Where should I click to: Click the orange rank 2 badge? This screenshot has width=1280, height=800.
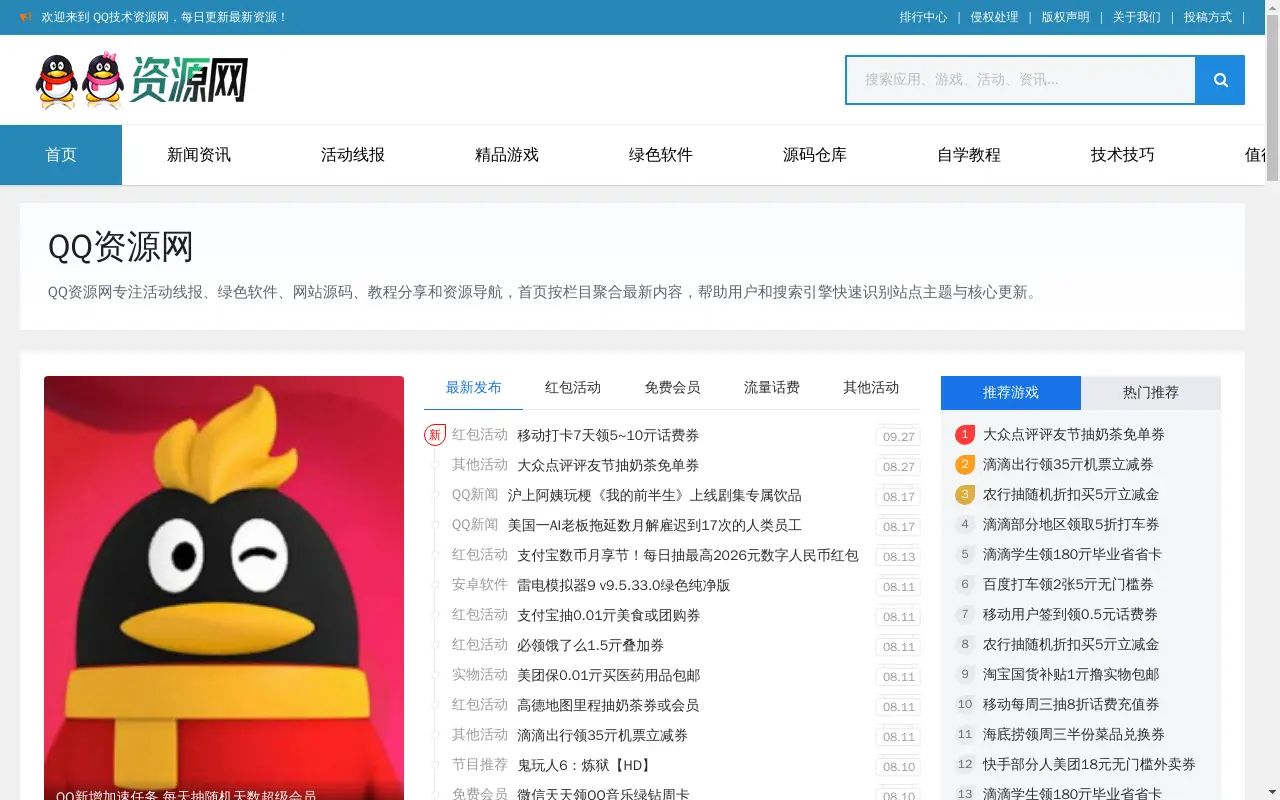[x=965, y=464]
